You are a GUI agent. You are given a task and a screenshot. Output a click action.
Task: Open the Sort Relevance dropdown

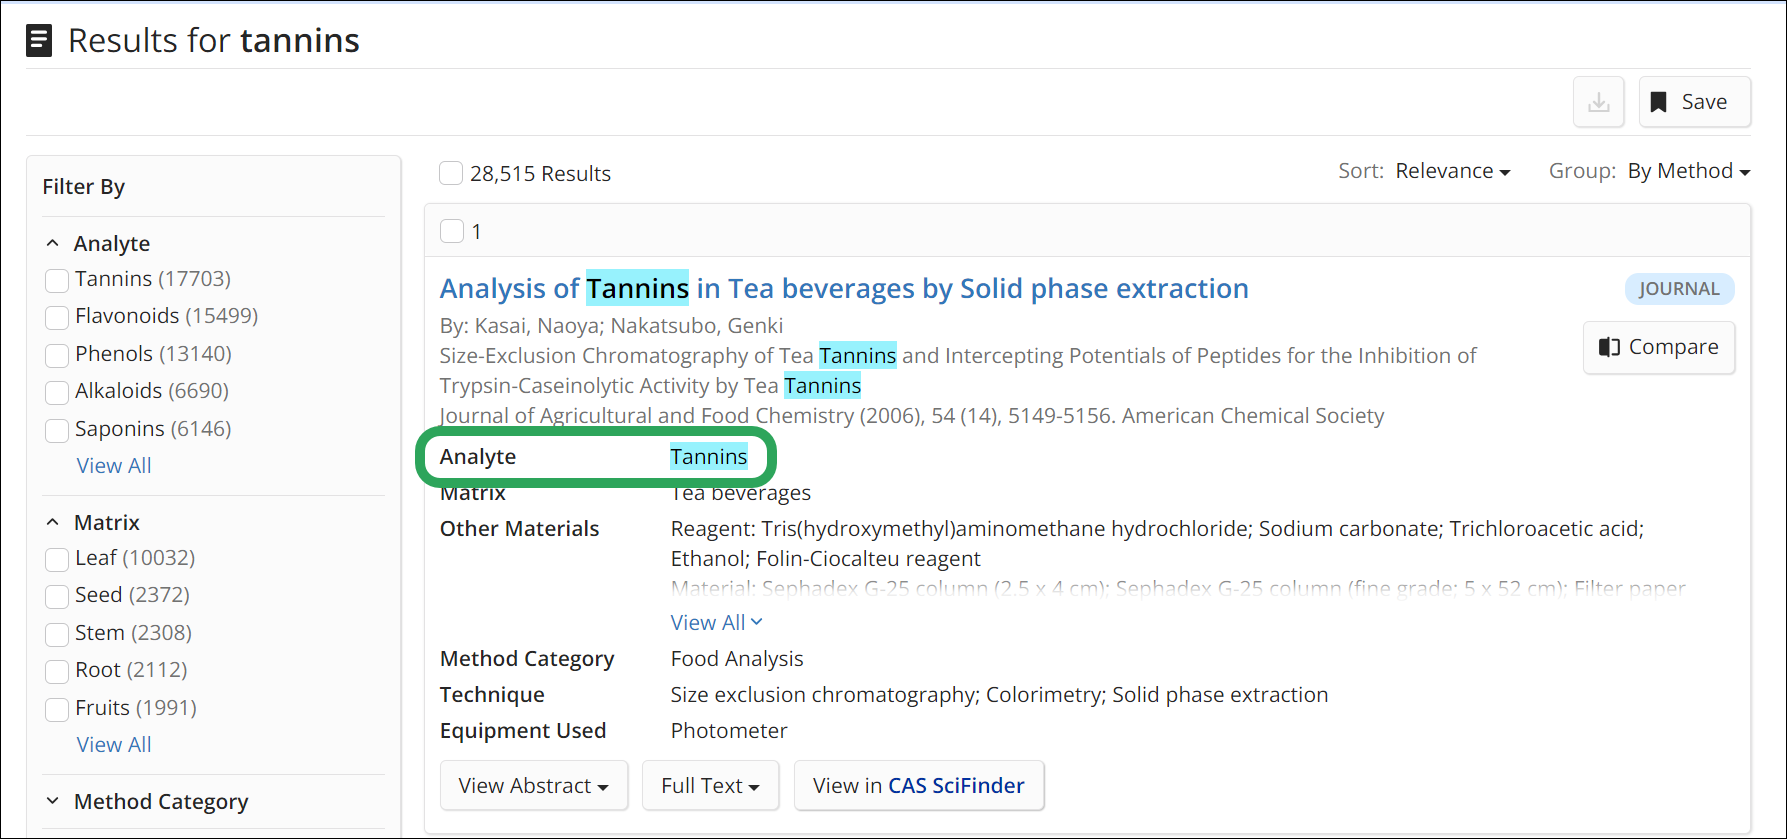tap(1452, 171)
